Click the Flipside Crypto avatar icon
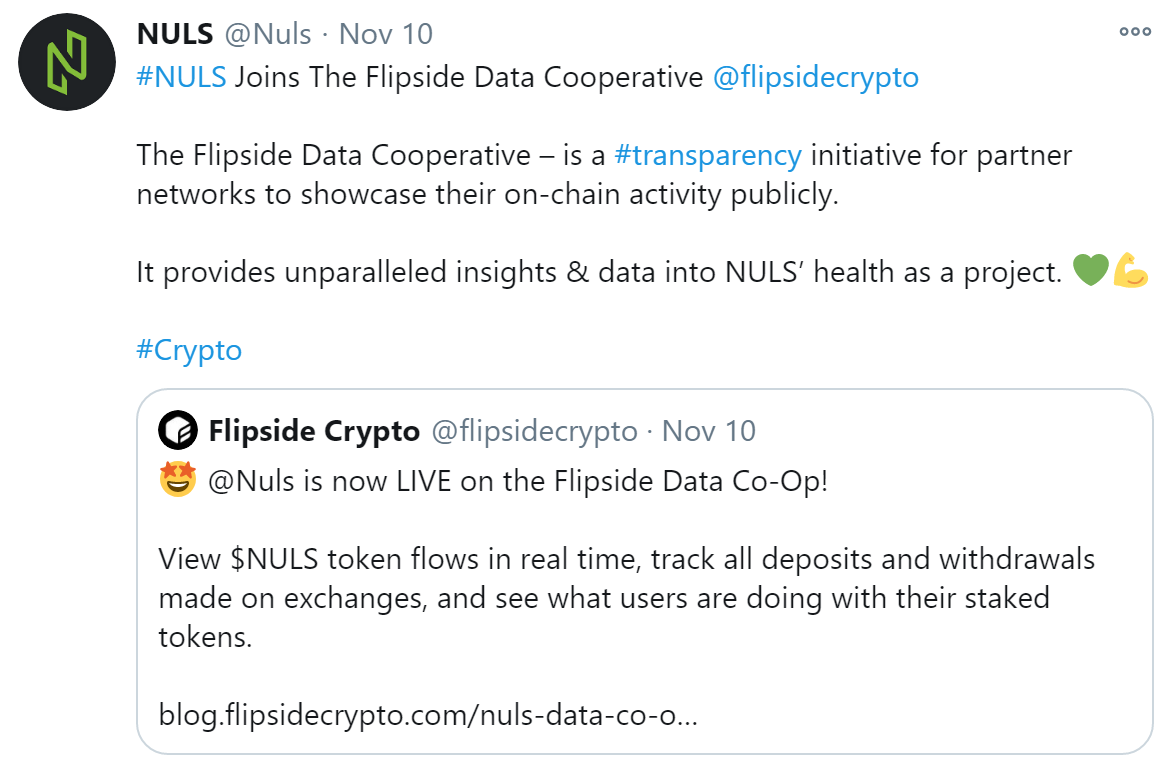The image size is (1174, 765). [177, 430]
